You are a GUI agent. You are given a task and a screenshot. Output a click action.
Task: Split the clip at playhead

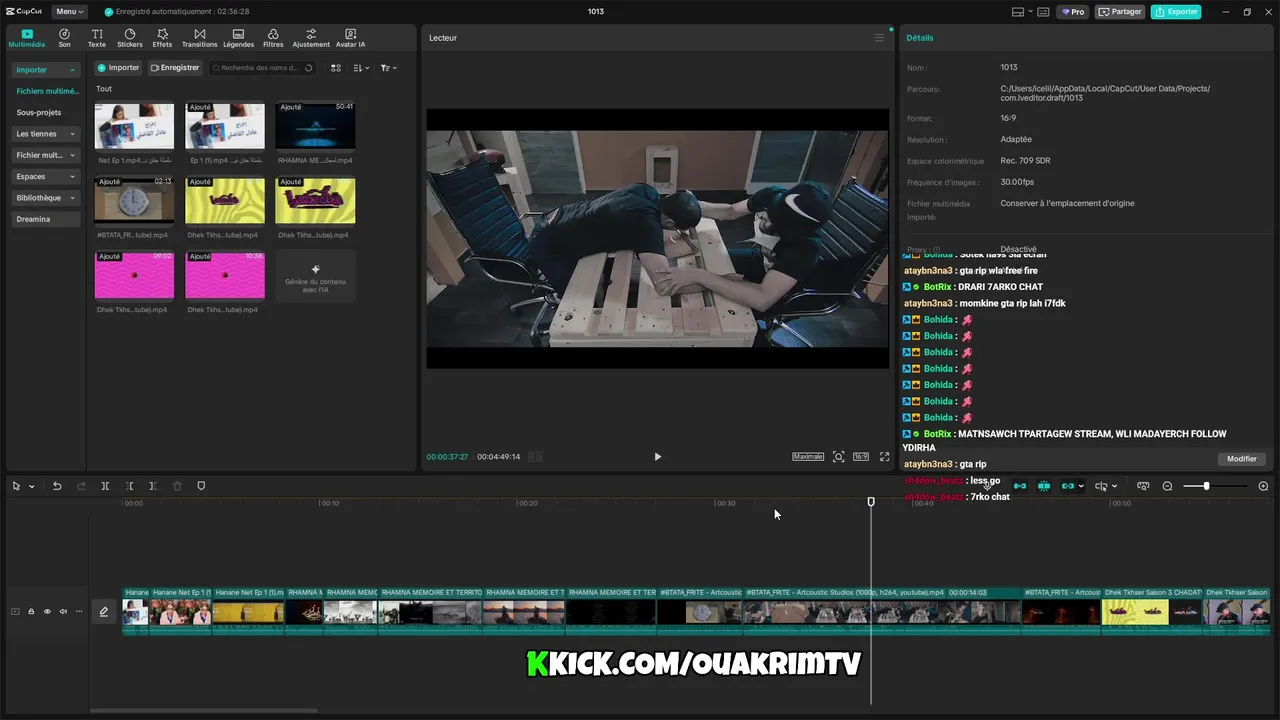(105, 486)
